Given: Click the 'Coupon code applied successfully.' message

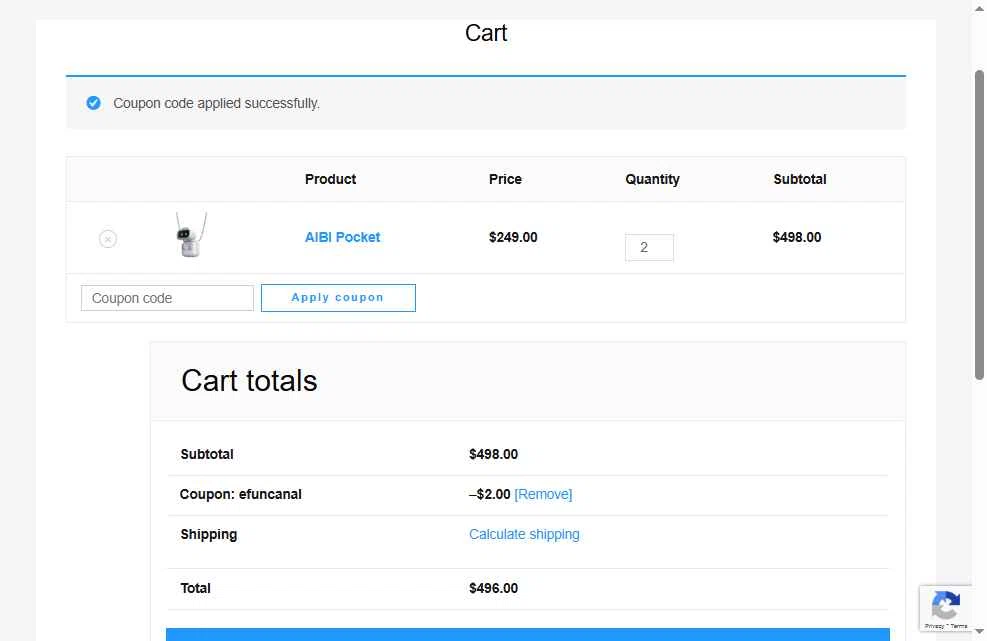Looking at the screenshot, I should [217, 103].
